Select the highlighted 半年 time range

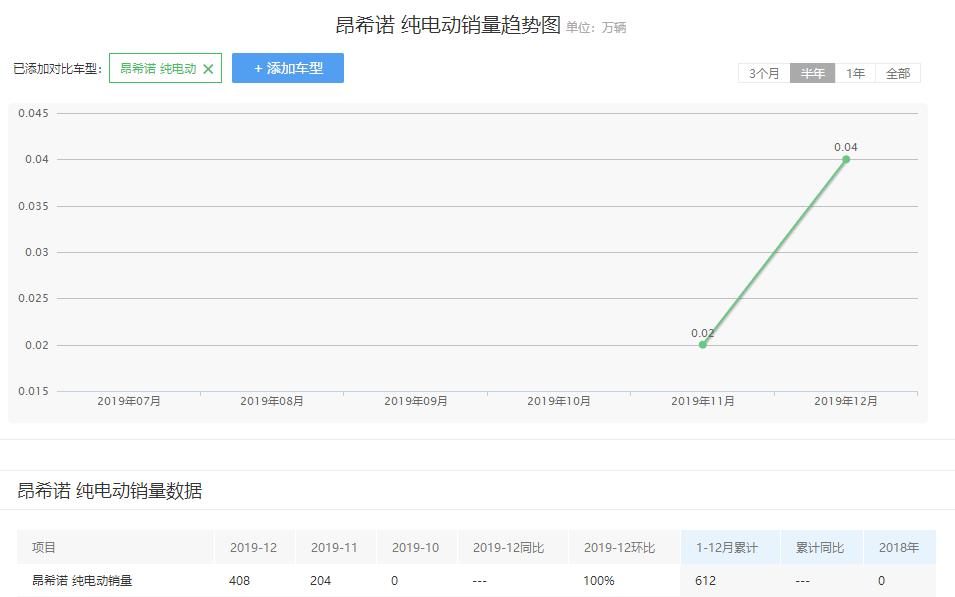pyautogui.click(x=812, y=73)
